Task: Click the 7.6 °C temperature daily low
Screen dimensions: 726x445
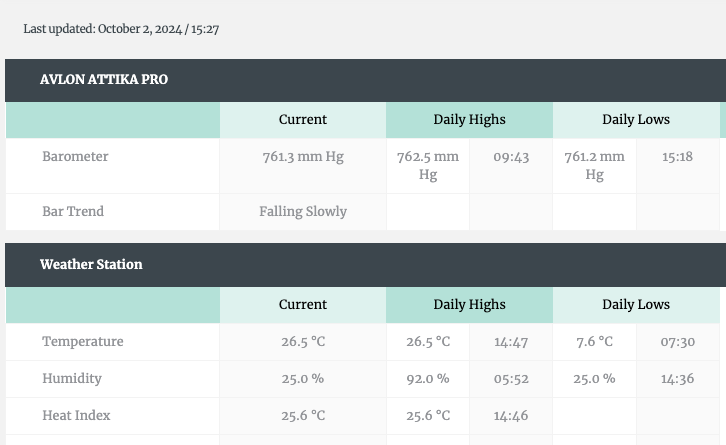Action: 595,342
